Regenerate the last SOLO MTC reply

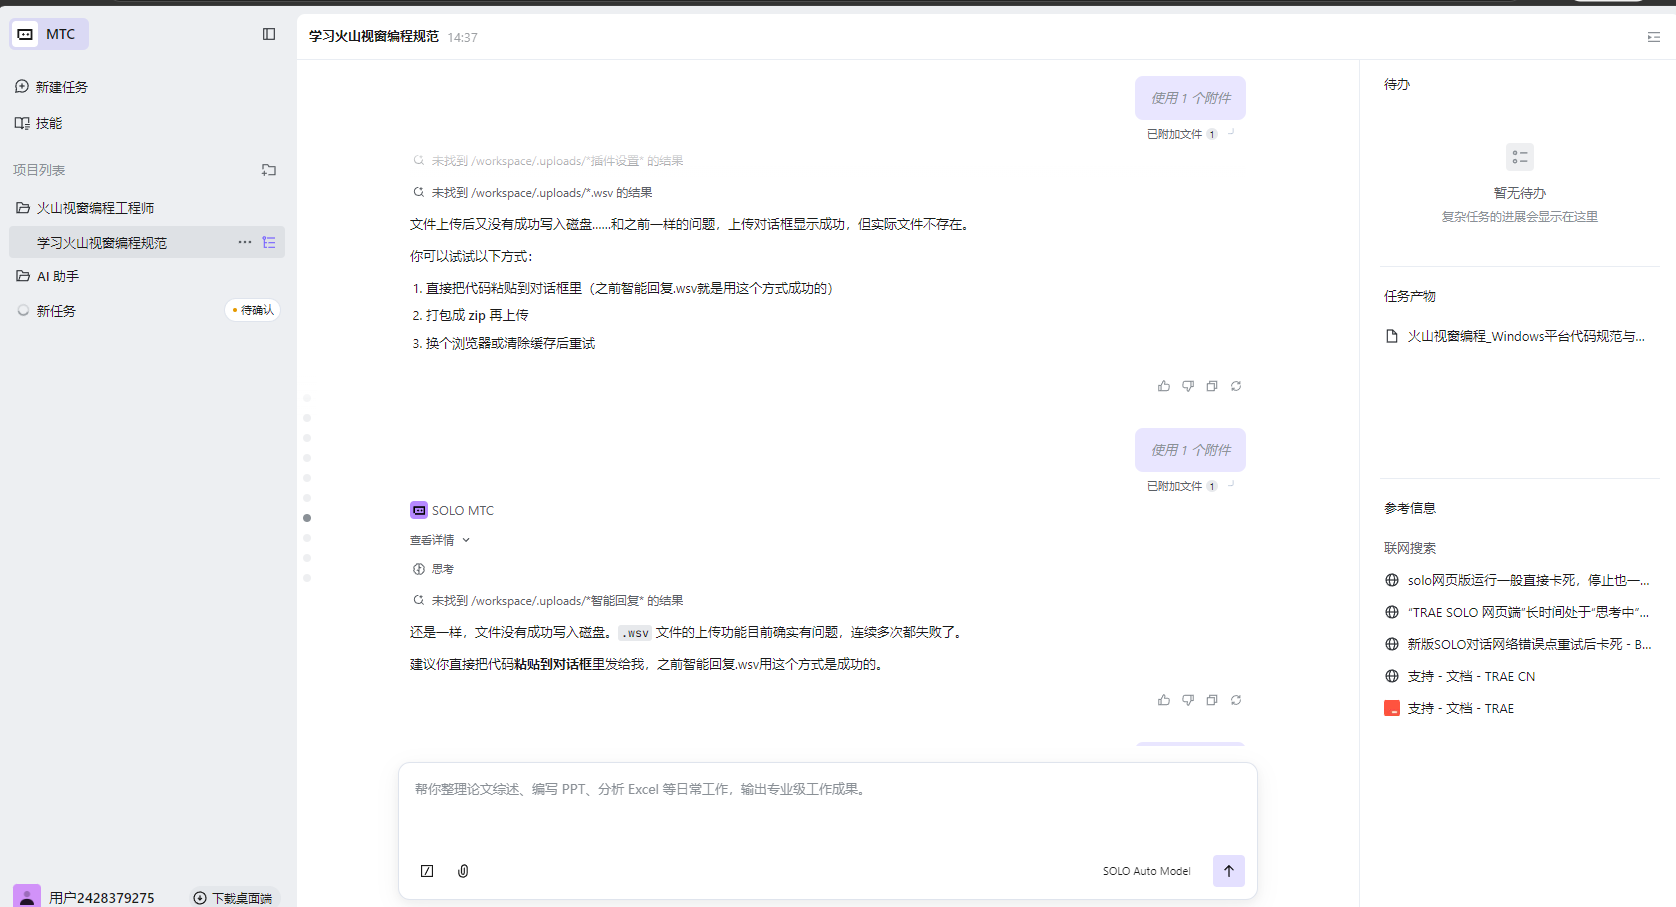pyautogui.click(x=1236, y=700)
